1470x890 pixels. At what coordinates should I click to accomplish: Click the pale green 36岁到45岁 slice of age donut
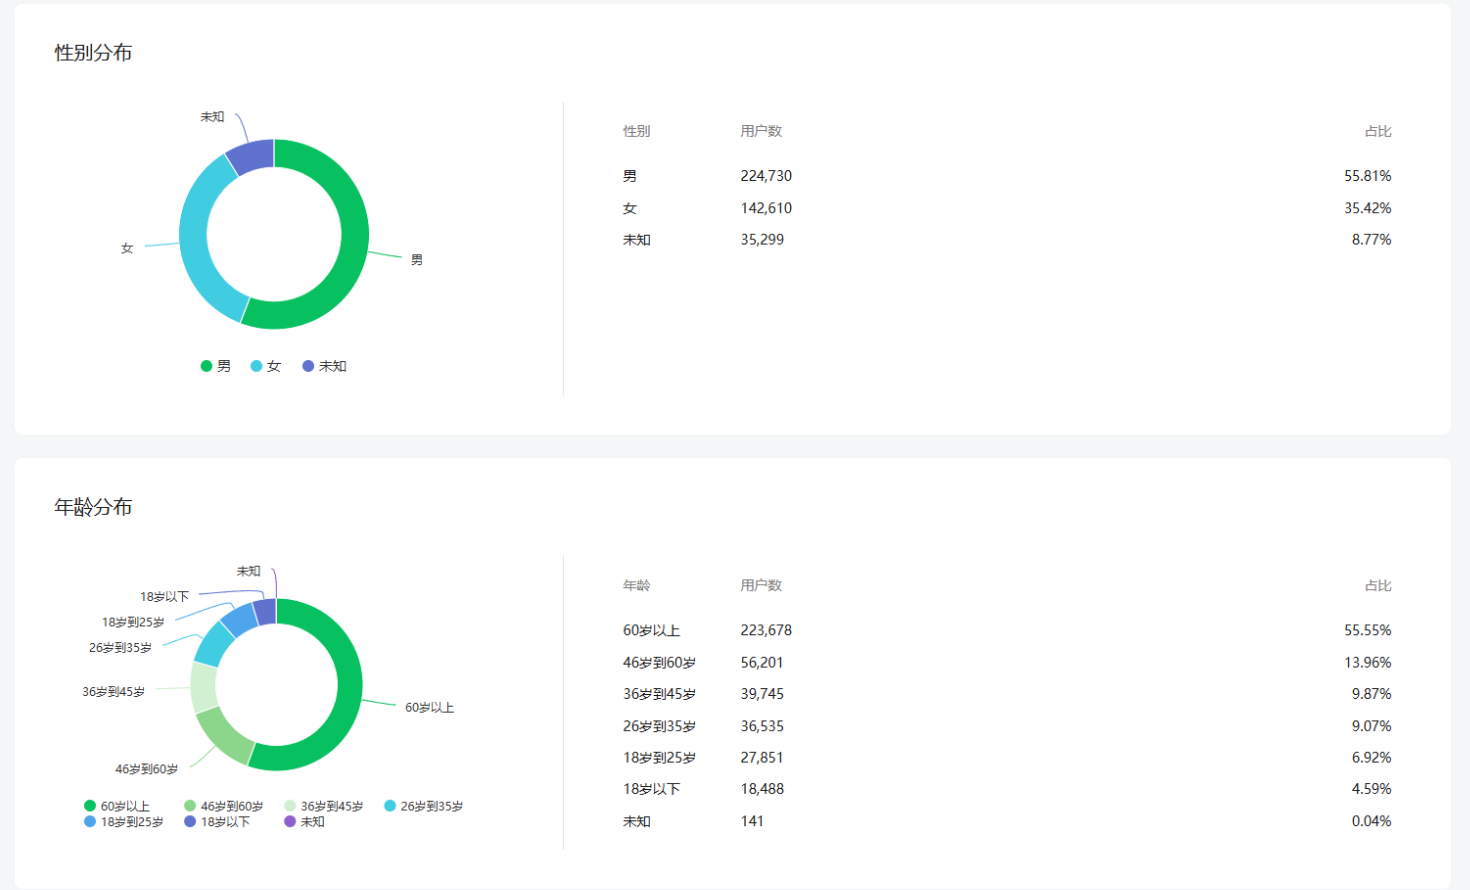203,688
